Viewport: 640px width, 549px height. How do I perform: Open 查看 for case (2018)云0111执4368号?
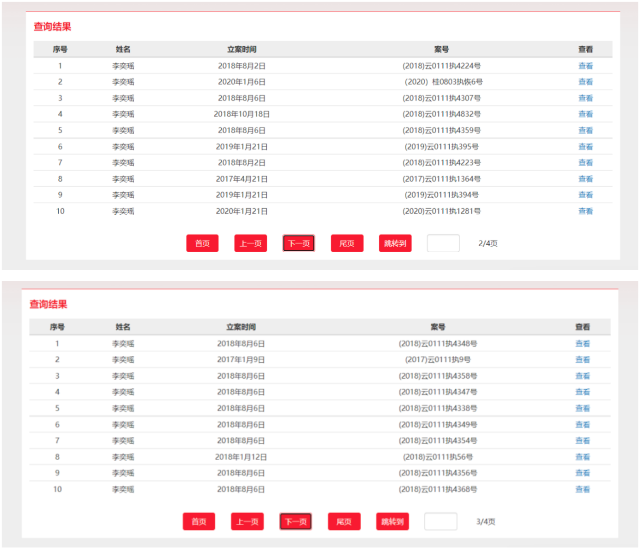coord(583,489)
